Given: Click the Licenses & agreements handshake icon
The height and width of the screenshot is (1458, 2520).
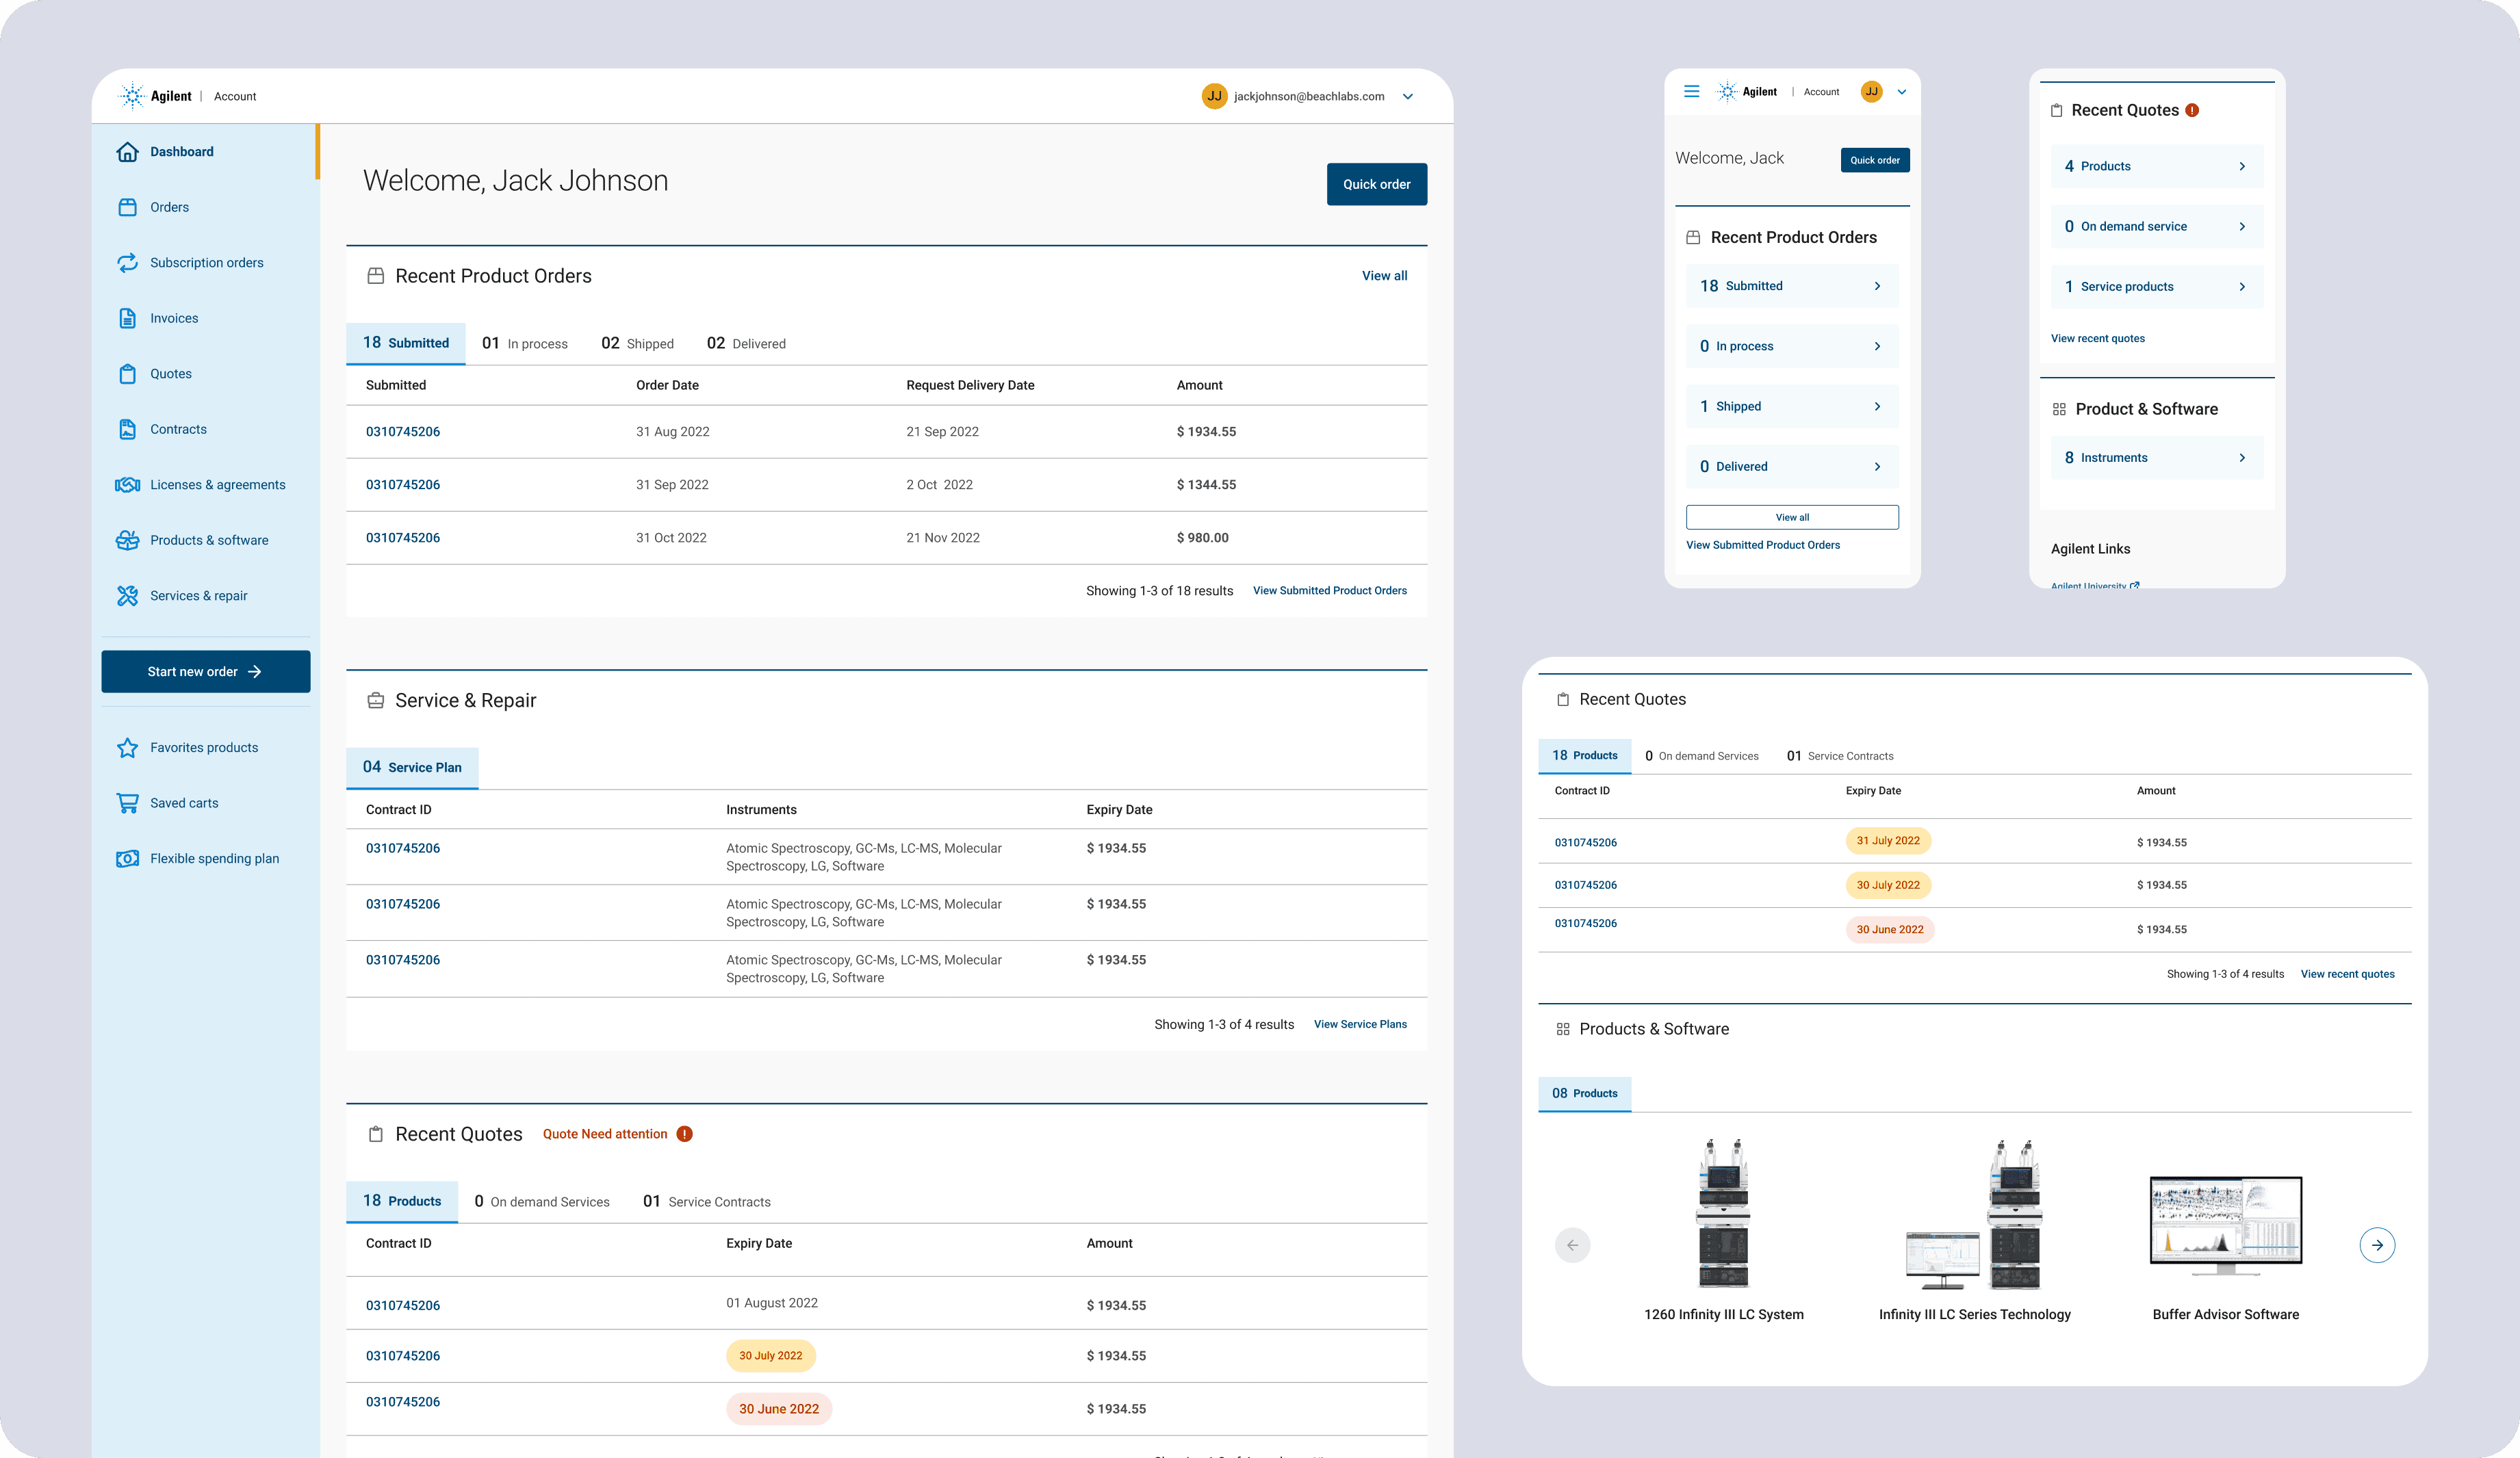Looking at the screenshot, I should tap(127, 485).
